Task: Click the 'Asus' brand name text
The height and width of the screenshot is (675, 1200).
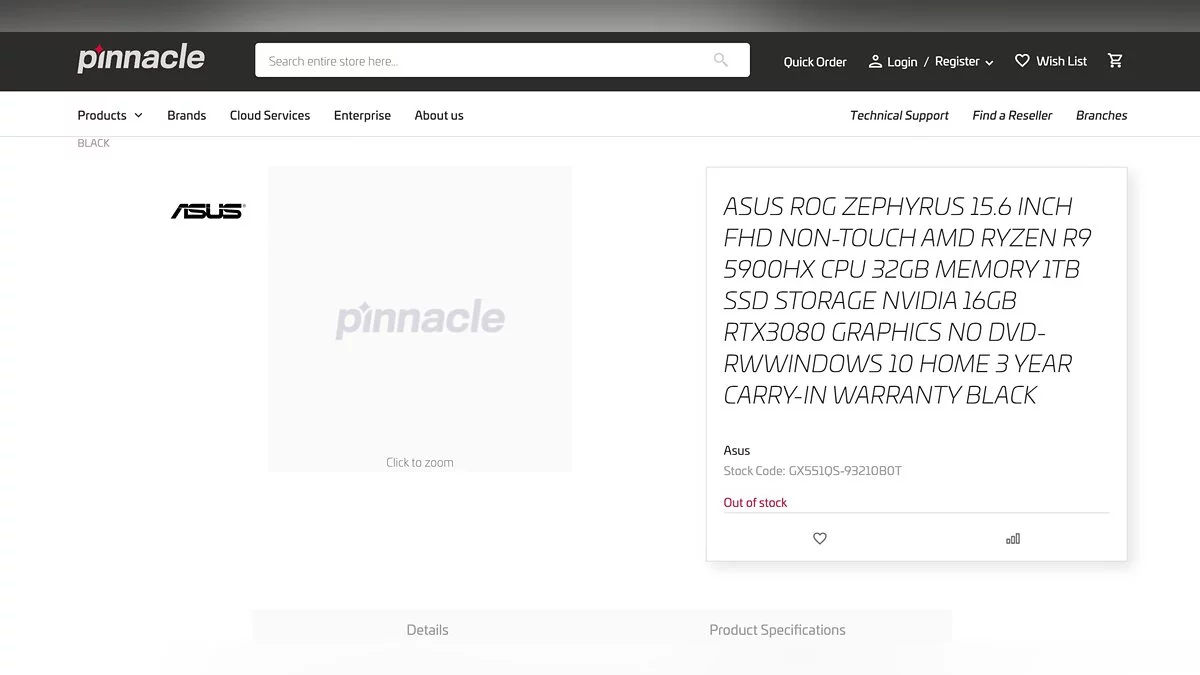Action: tap(737, 451)
